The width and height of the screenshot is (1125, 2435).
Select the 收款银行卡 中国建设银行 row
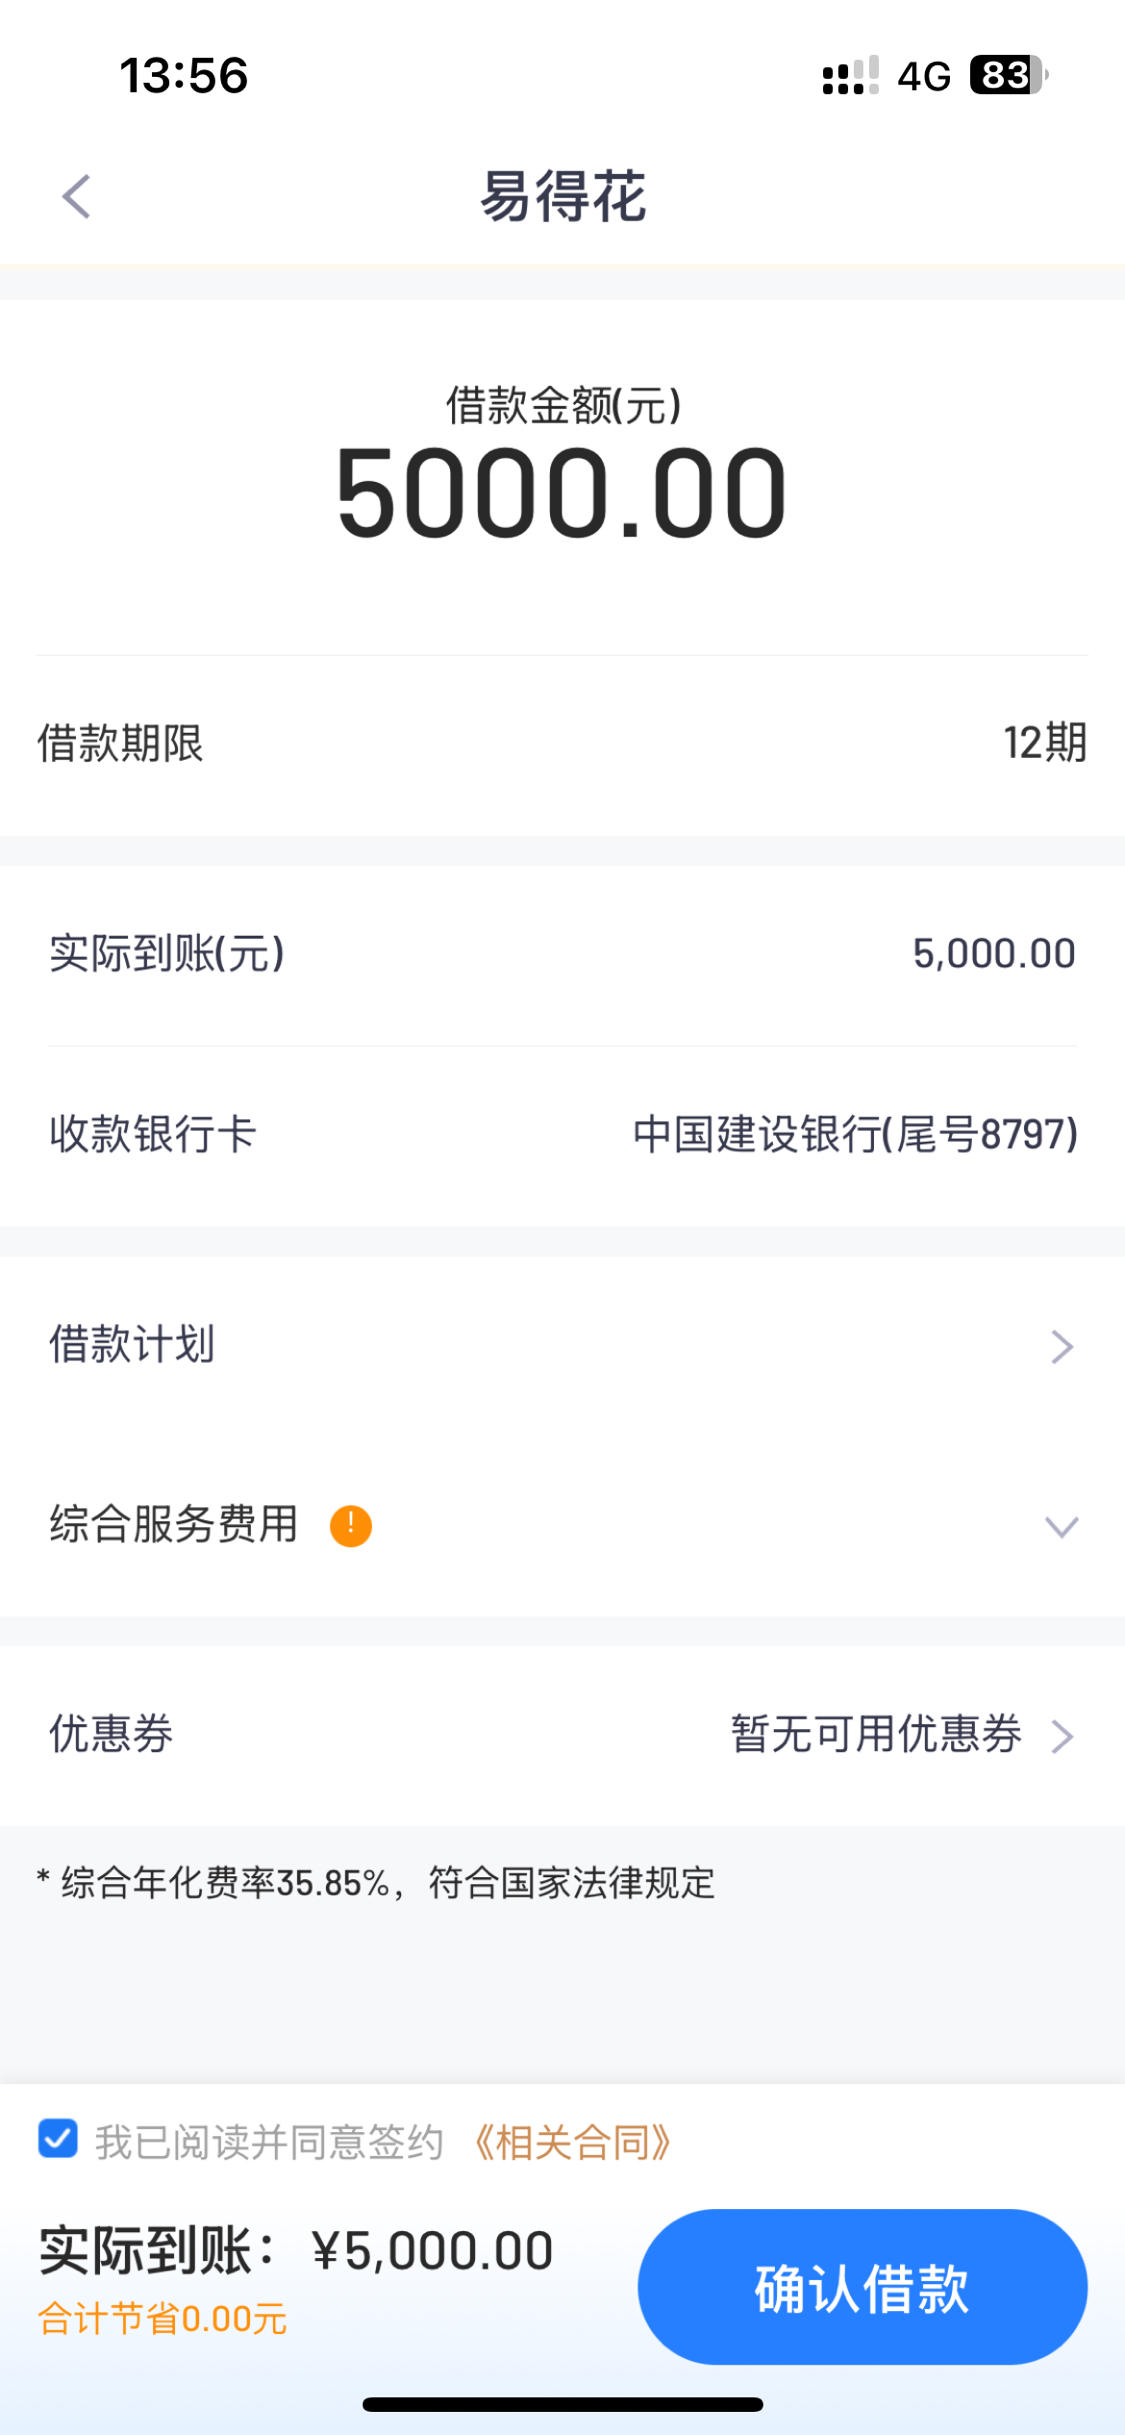click(x=562, y=1135)
